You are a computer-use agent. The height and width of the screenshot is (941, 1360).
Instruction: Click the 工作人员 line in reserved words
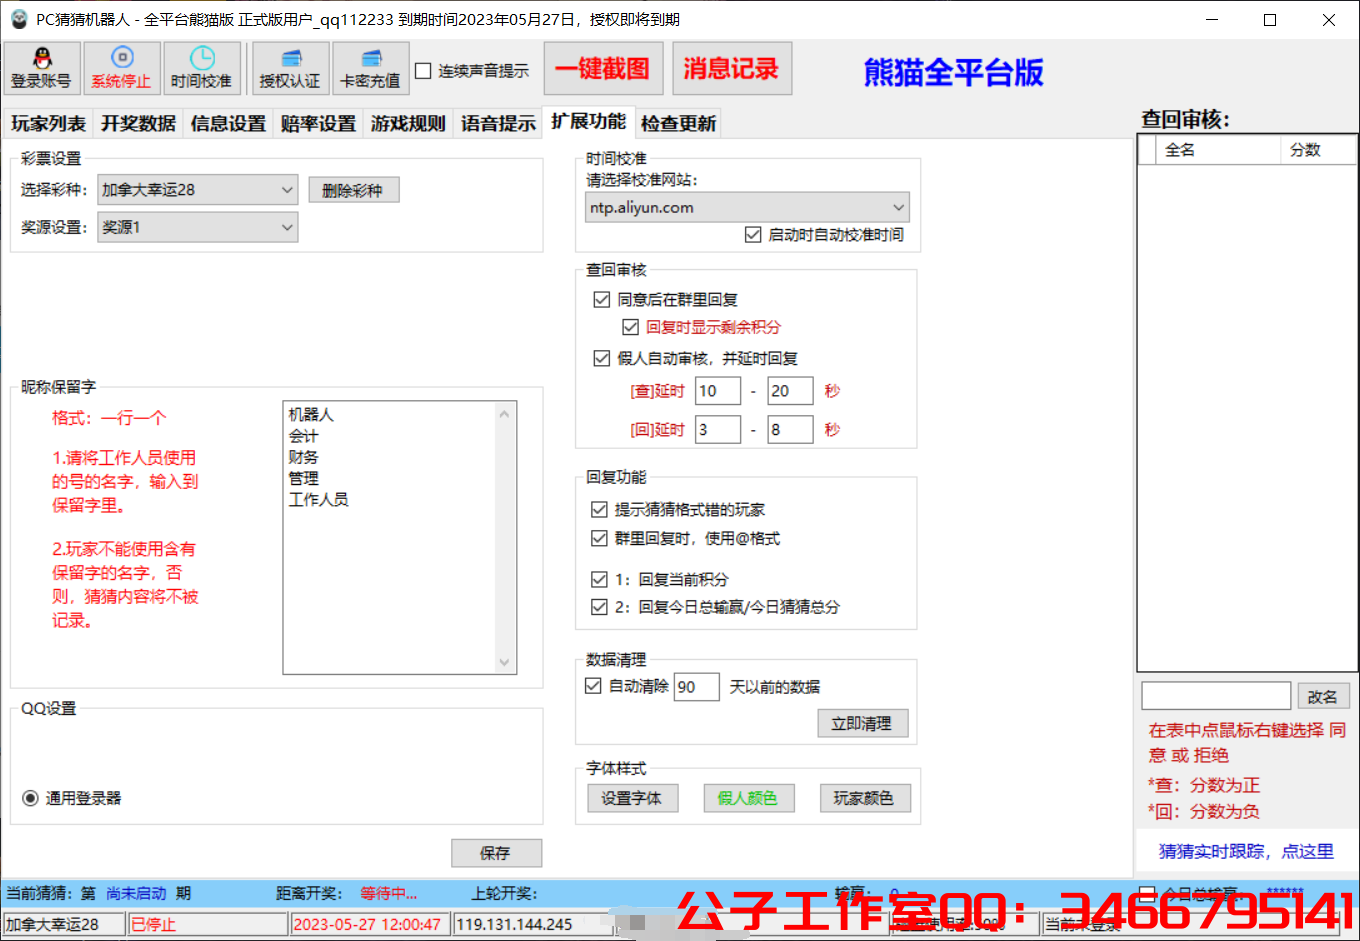point(318,499)
